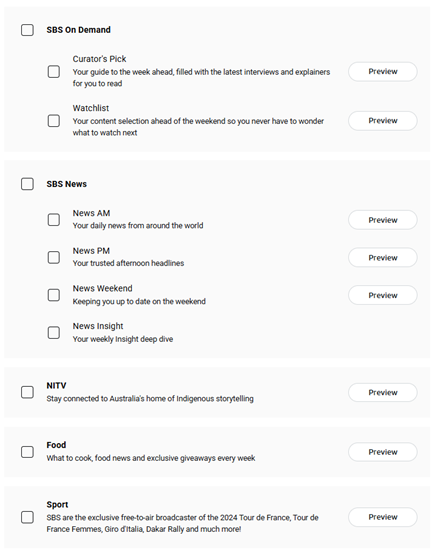Open the Watchlist newsletter preview
432x550 pixels.
[x=383, y=121]
